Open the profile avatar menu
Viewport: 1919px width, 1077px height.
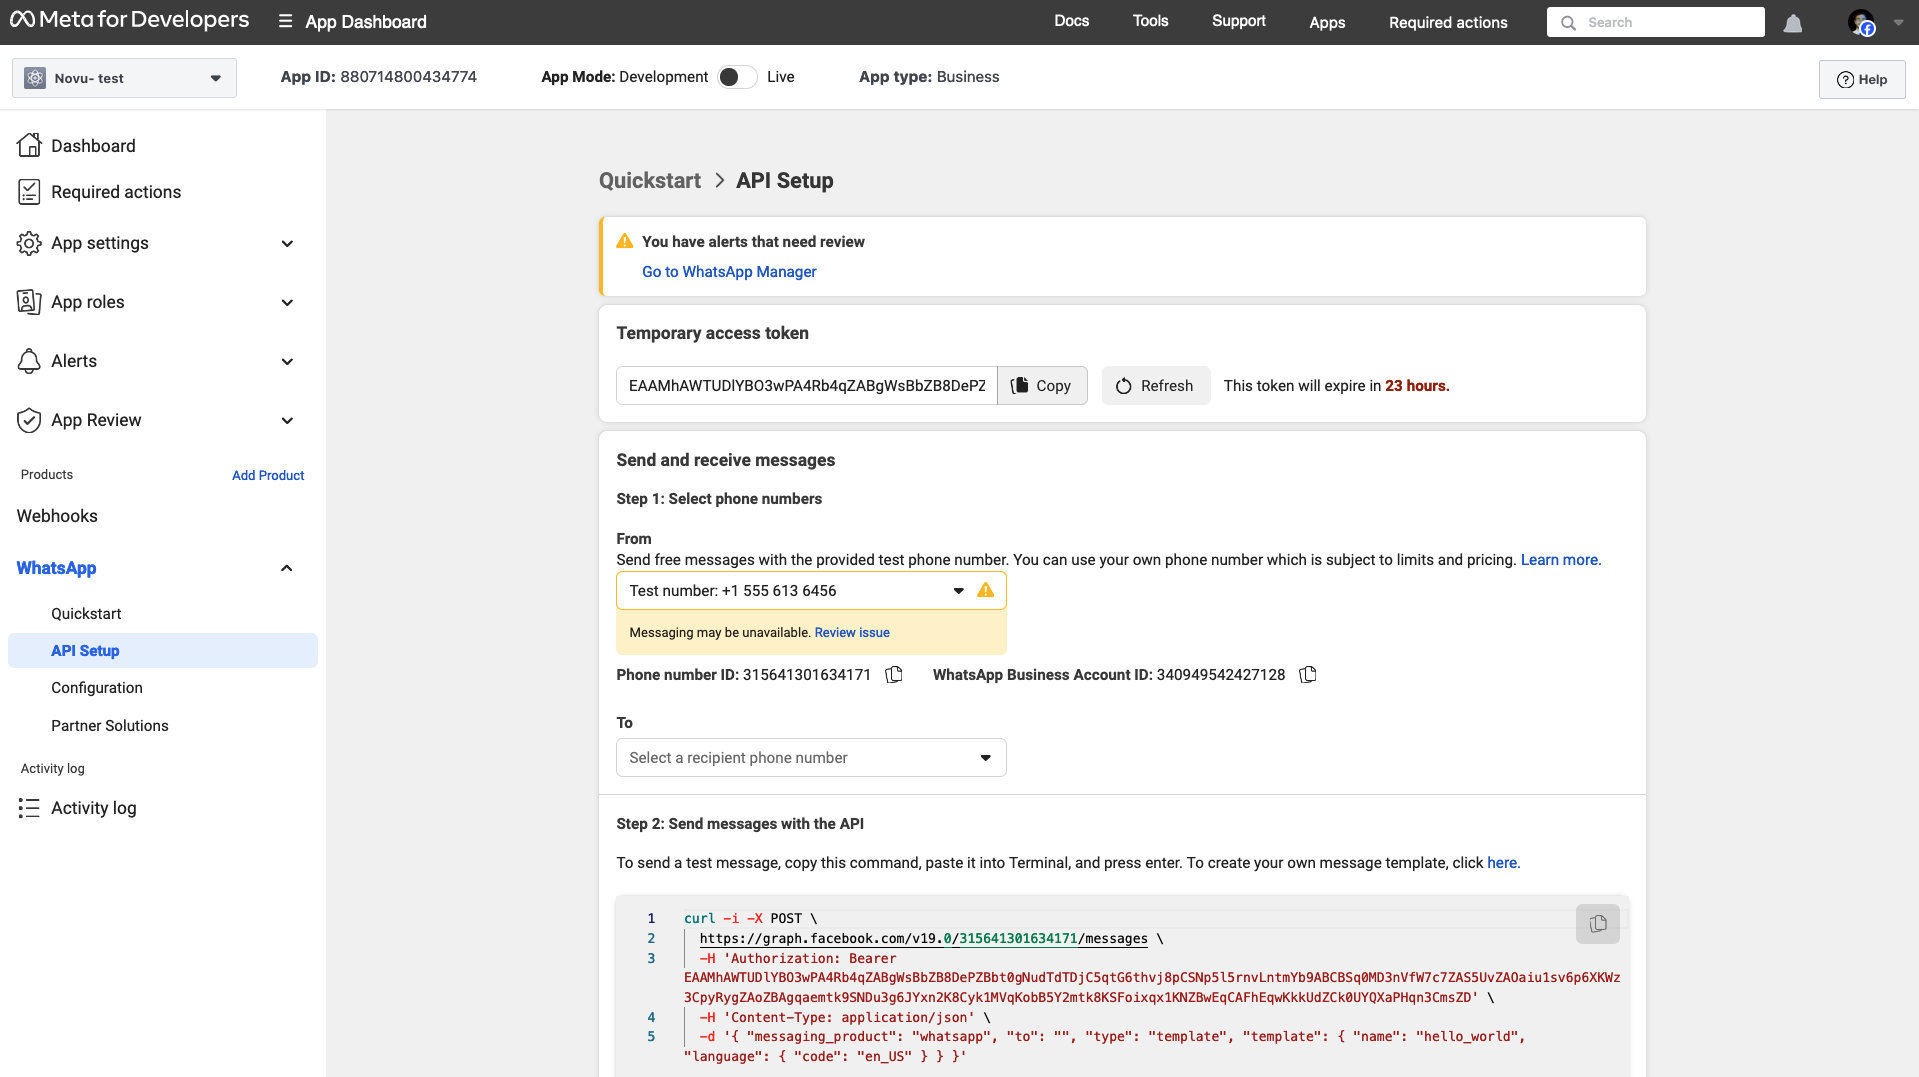[x=1861, y=22]
